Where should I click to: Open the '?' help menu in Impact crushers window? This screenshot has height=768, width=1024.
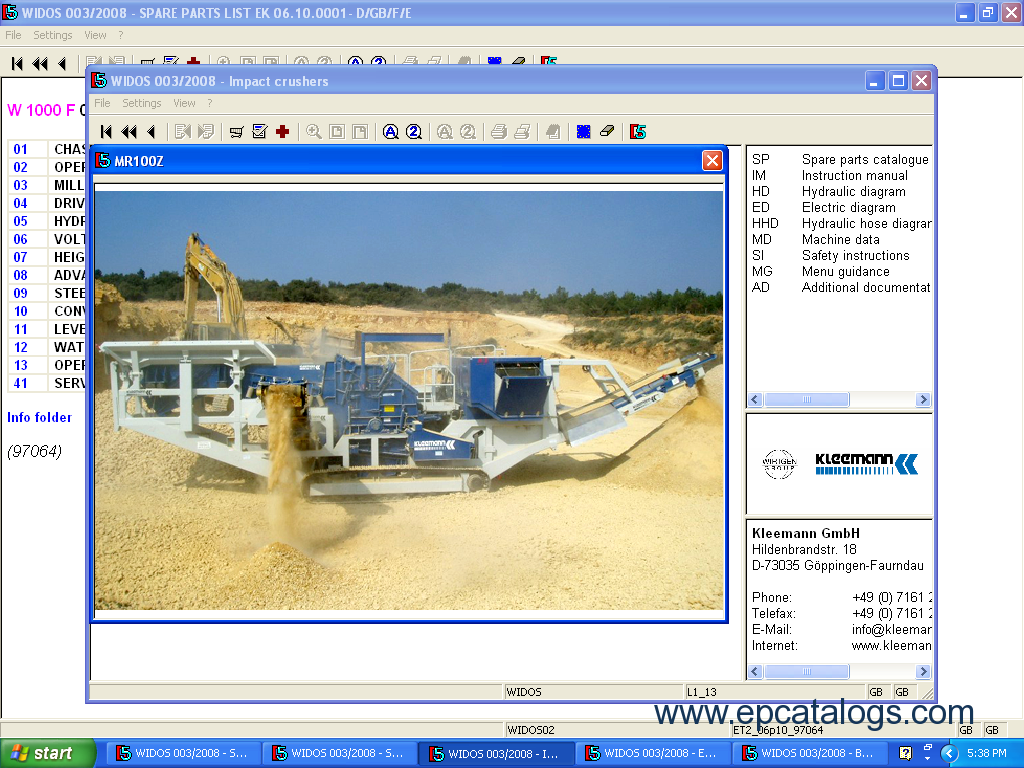(210, 103)
